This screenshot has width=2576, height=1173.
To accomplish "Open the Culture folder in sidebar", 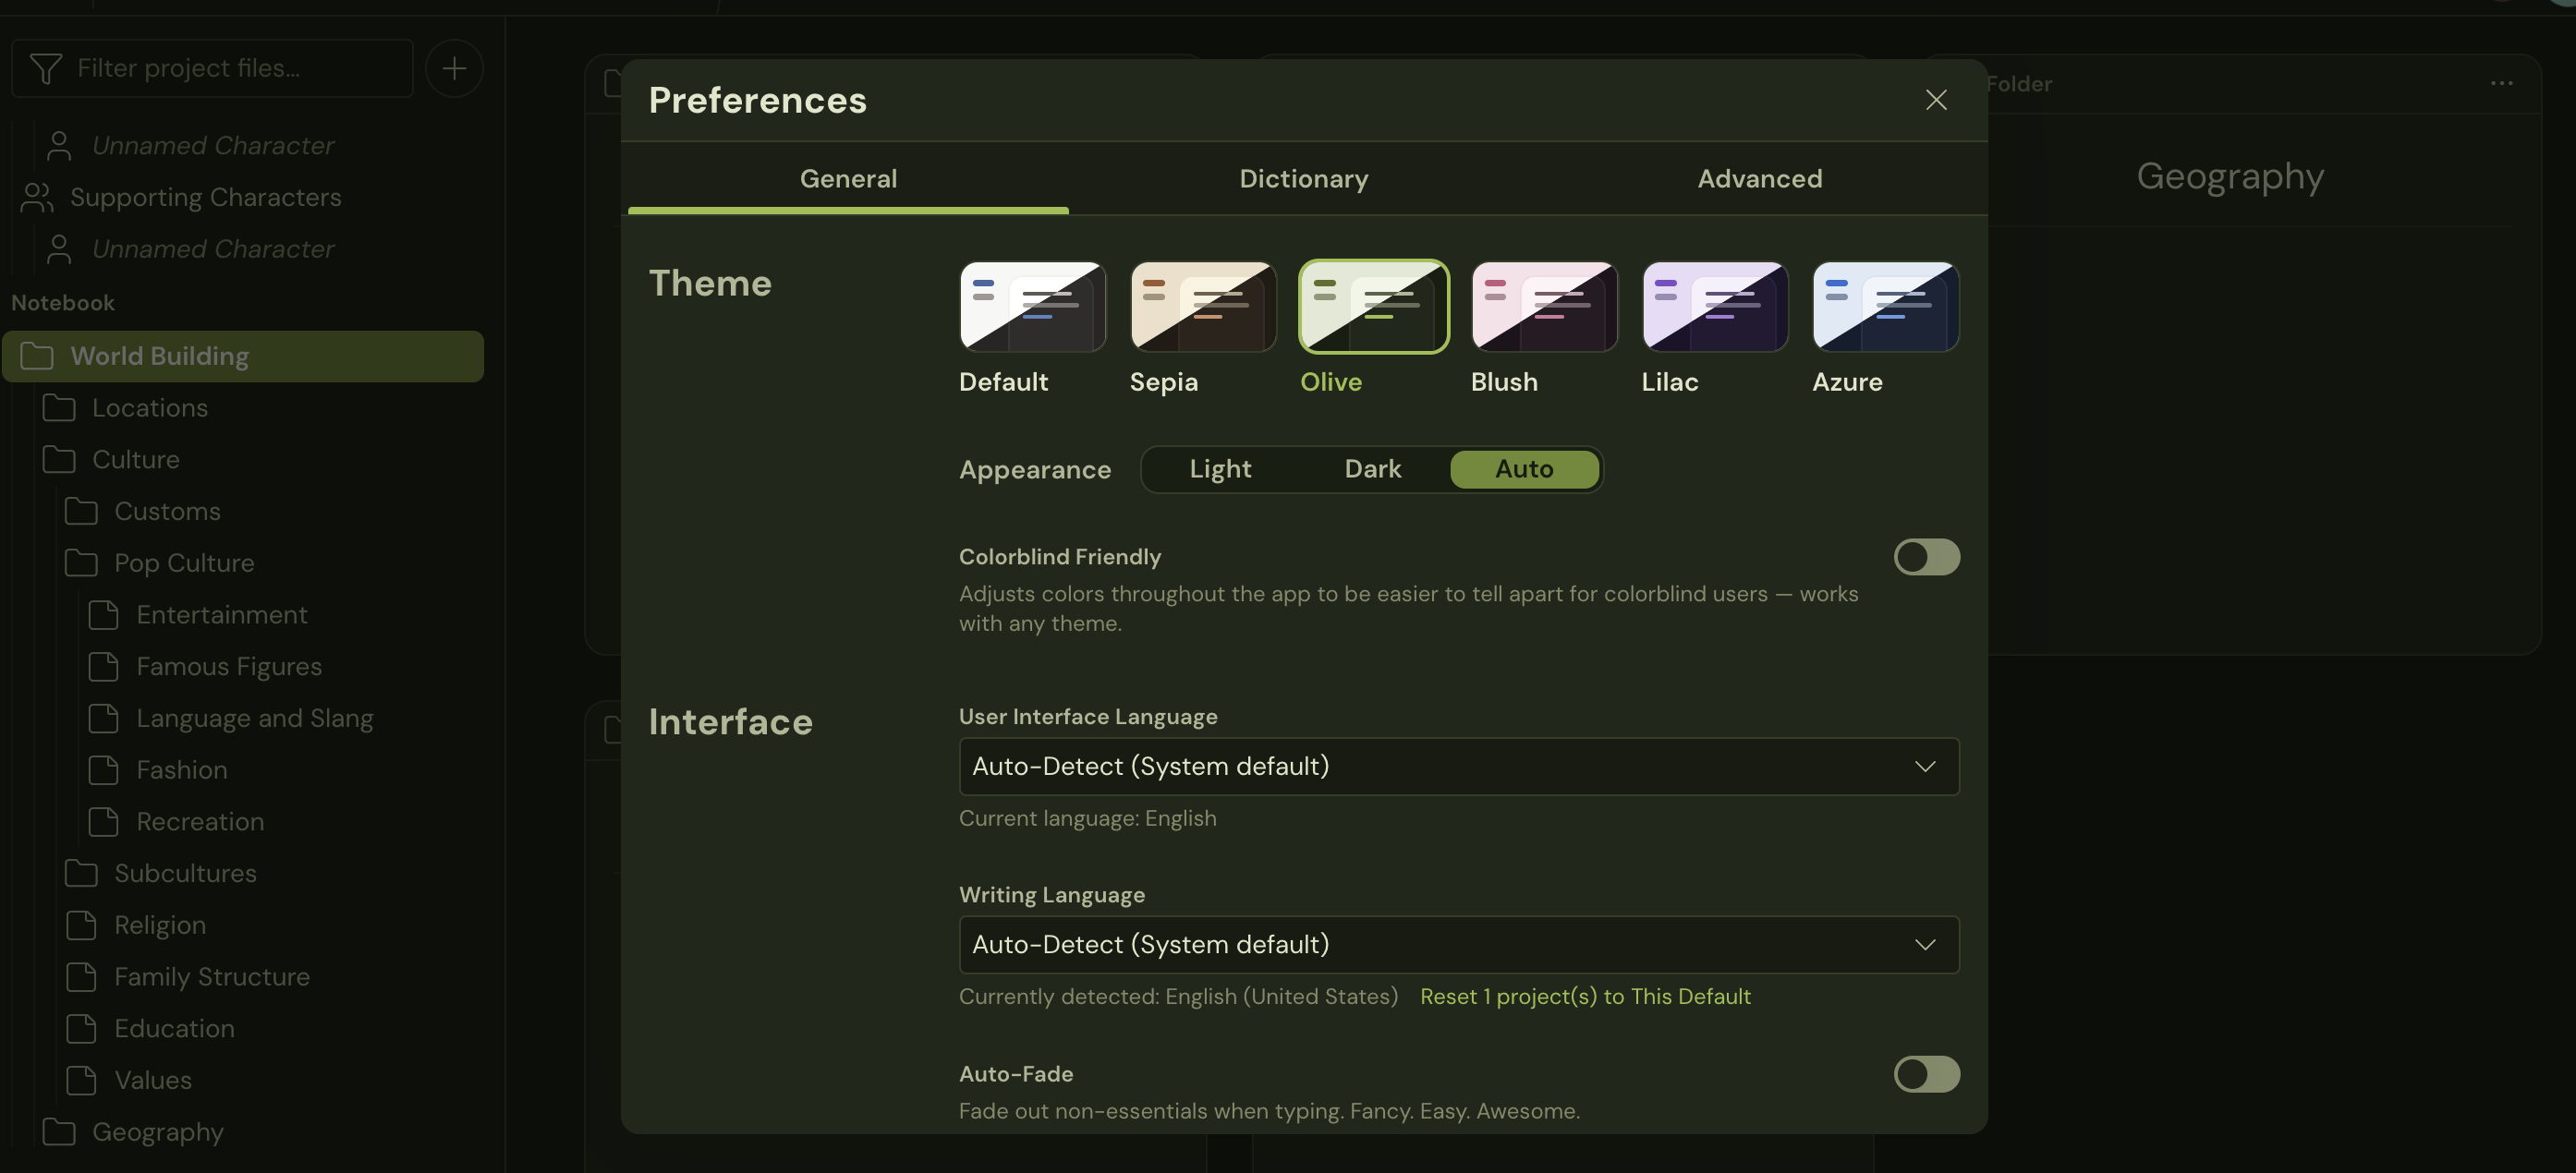I will 136,459.
